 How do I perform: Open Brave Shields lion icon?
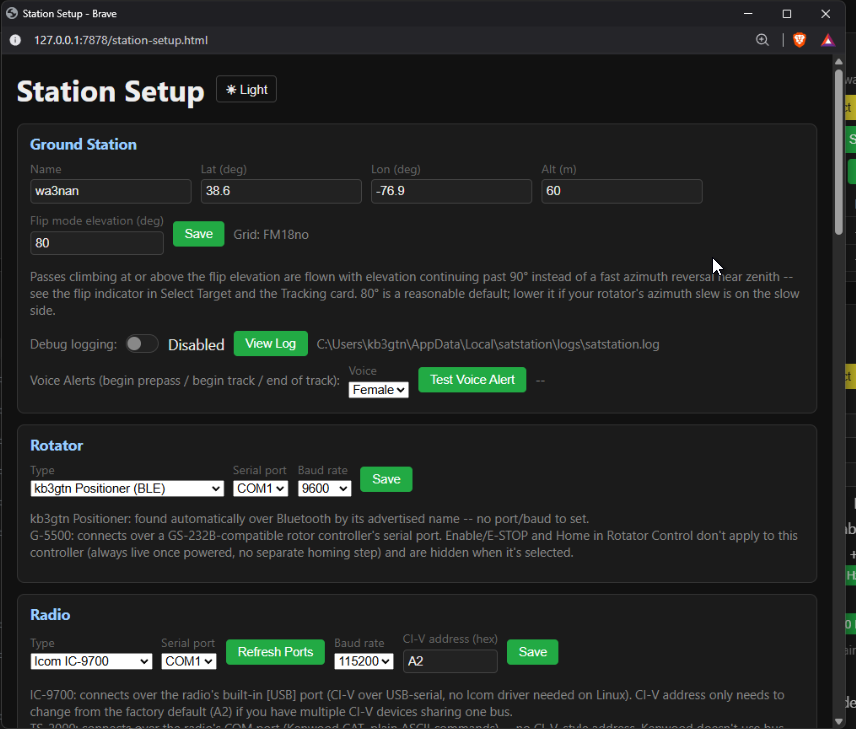pyautogui.click(x=799, y=40)
